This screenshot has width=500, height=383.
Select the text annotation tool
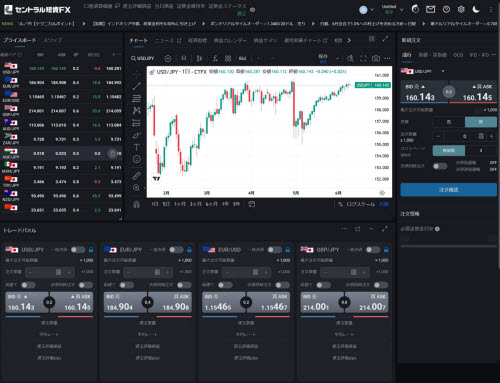pos(136,147)
